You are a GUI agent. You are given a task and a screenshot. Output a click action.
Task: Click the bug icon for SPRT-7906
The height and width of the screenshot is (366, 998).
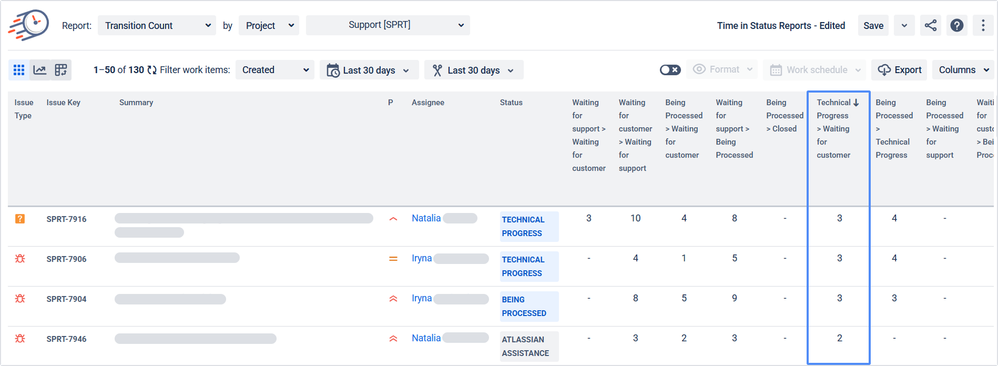[20, 258]
